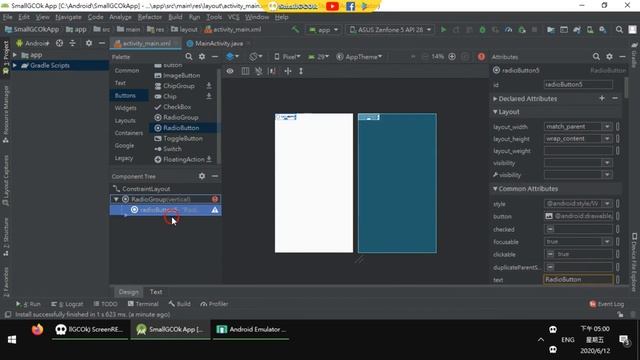This screenshot has width=640, height=360.
Task: Choose ASUS Zenfone 5 API 28 device
Action: pos(390,30)
